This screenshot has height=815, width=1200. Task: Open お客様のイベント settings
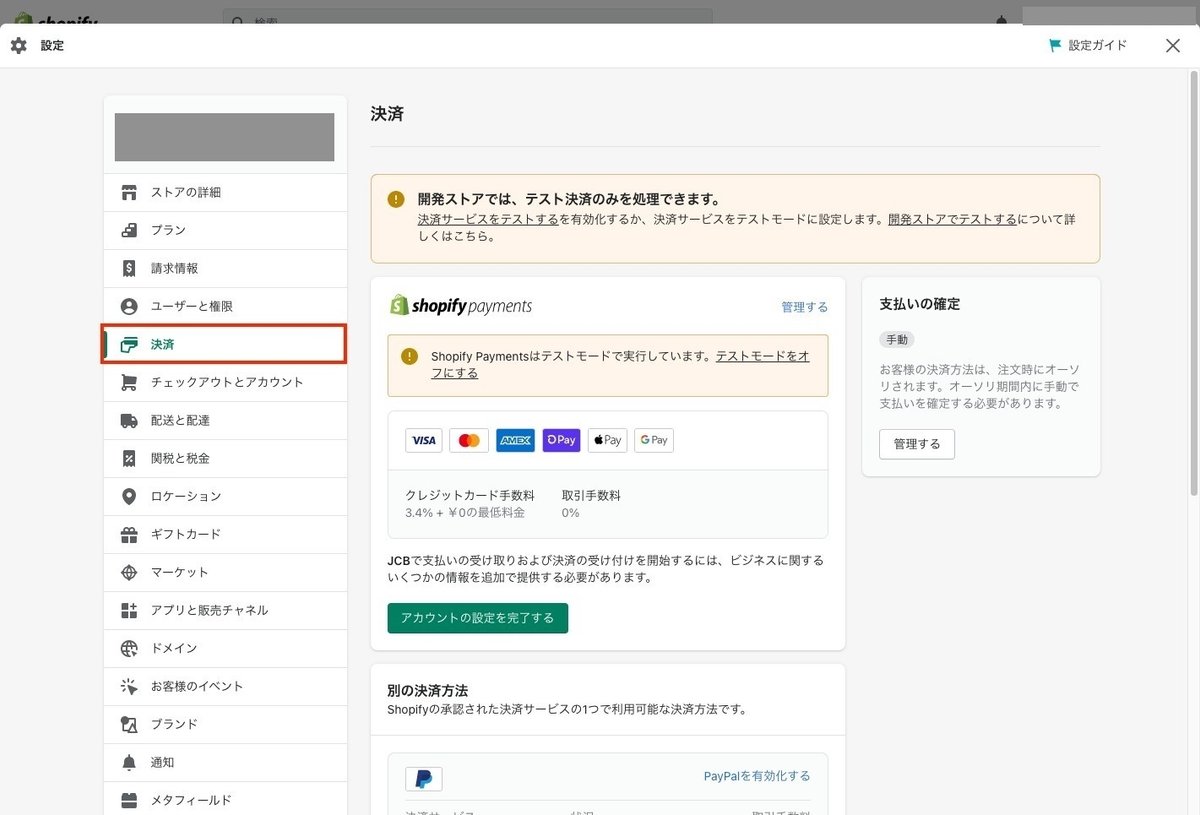pyautogui.click(x=225, y=686)
